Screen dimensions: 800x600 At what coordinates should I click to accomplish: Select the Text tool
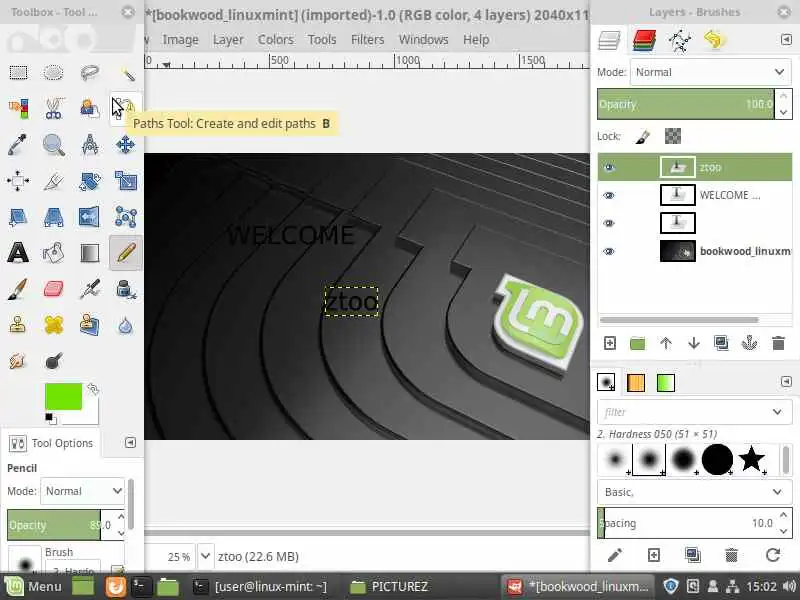(18, 253)
